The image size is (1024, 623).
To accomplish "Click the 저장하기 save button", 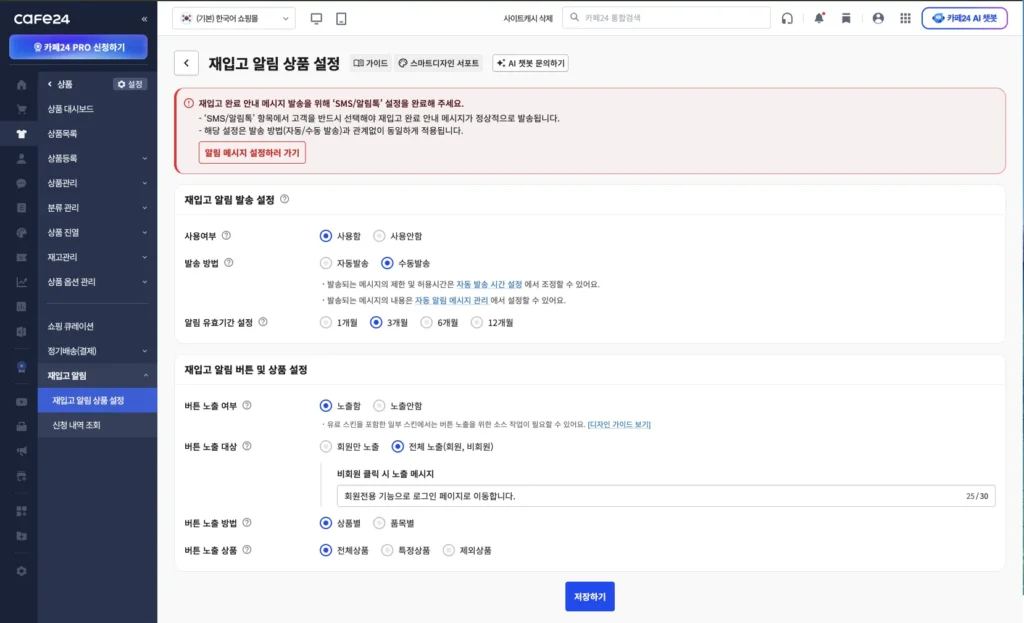I will coord(589,596).
